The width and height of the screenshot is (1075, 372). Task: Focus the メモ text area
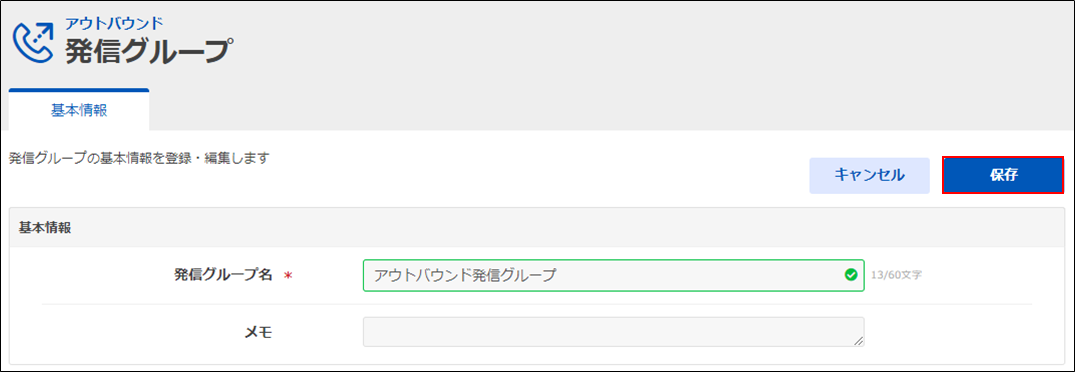(x=613, y=332)
